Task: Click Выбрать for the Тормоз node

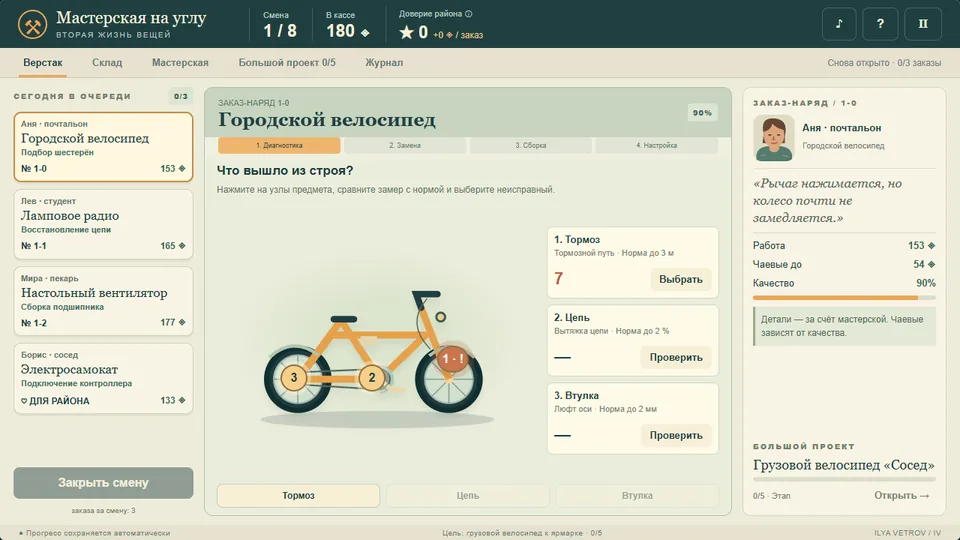Action: 681,279
